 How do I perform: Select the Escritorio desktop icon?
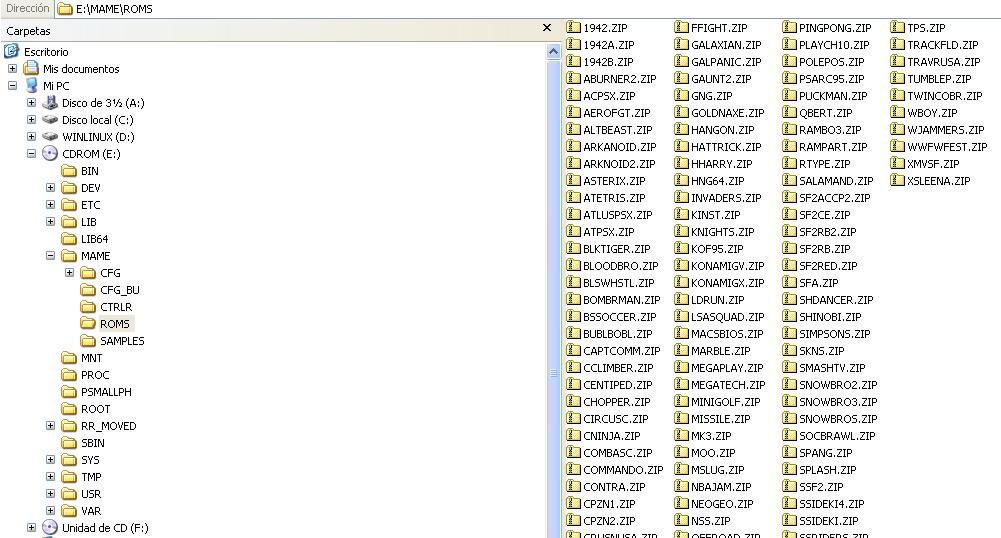click(11, 52)
